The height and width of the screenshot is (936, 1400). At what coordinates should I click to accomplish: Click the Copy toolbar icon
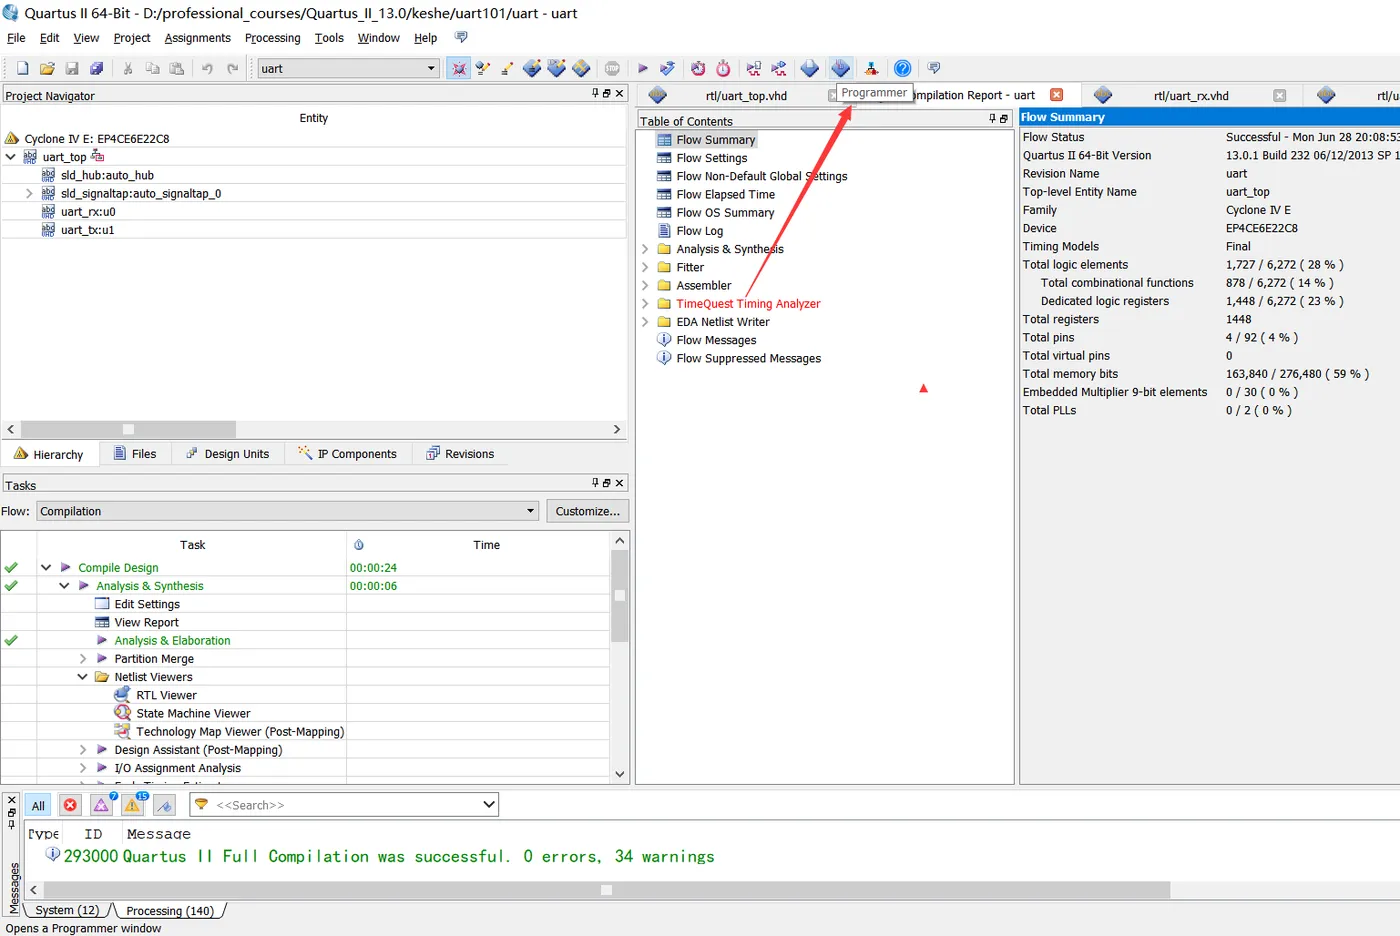click(153, 68)
